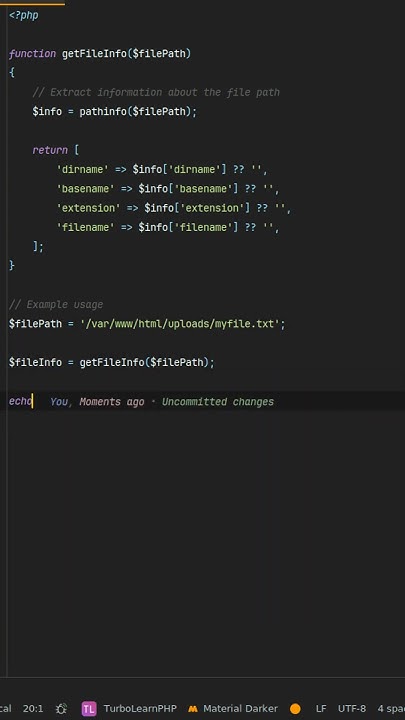Screen dimensions: 405x720
Task: Click the 'basename' array key
Action: (x=85, y=189)
